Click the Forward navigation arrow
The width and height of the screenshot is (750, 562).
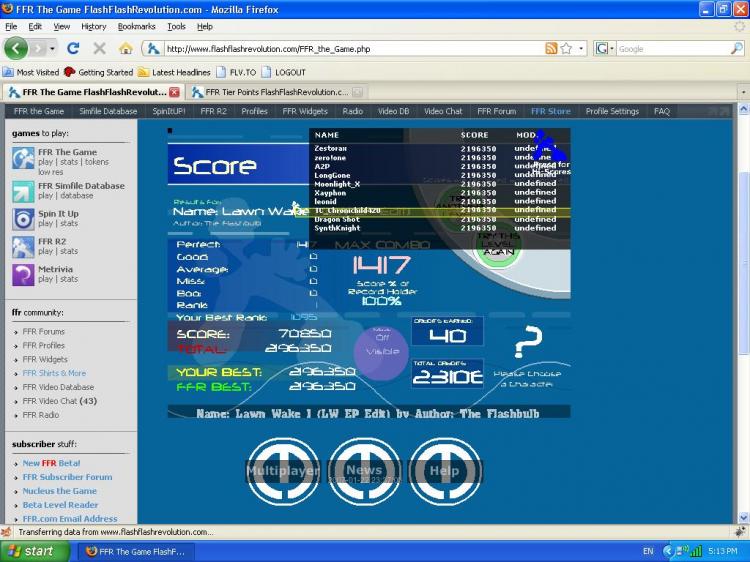38,48
